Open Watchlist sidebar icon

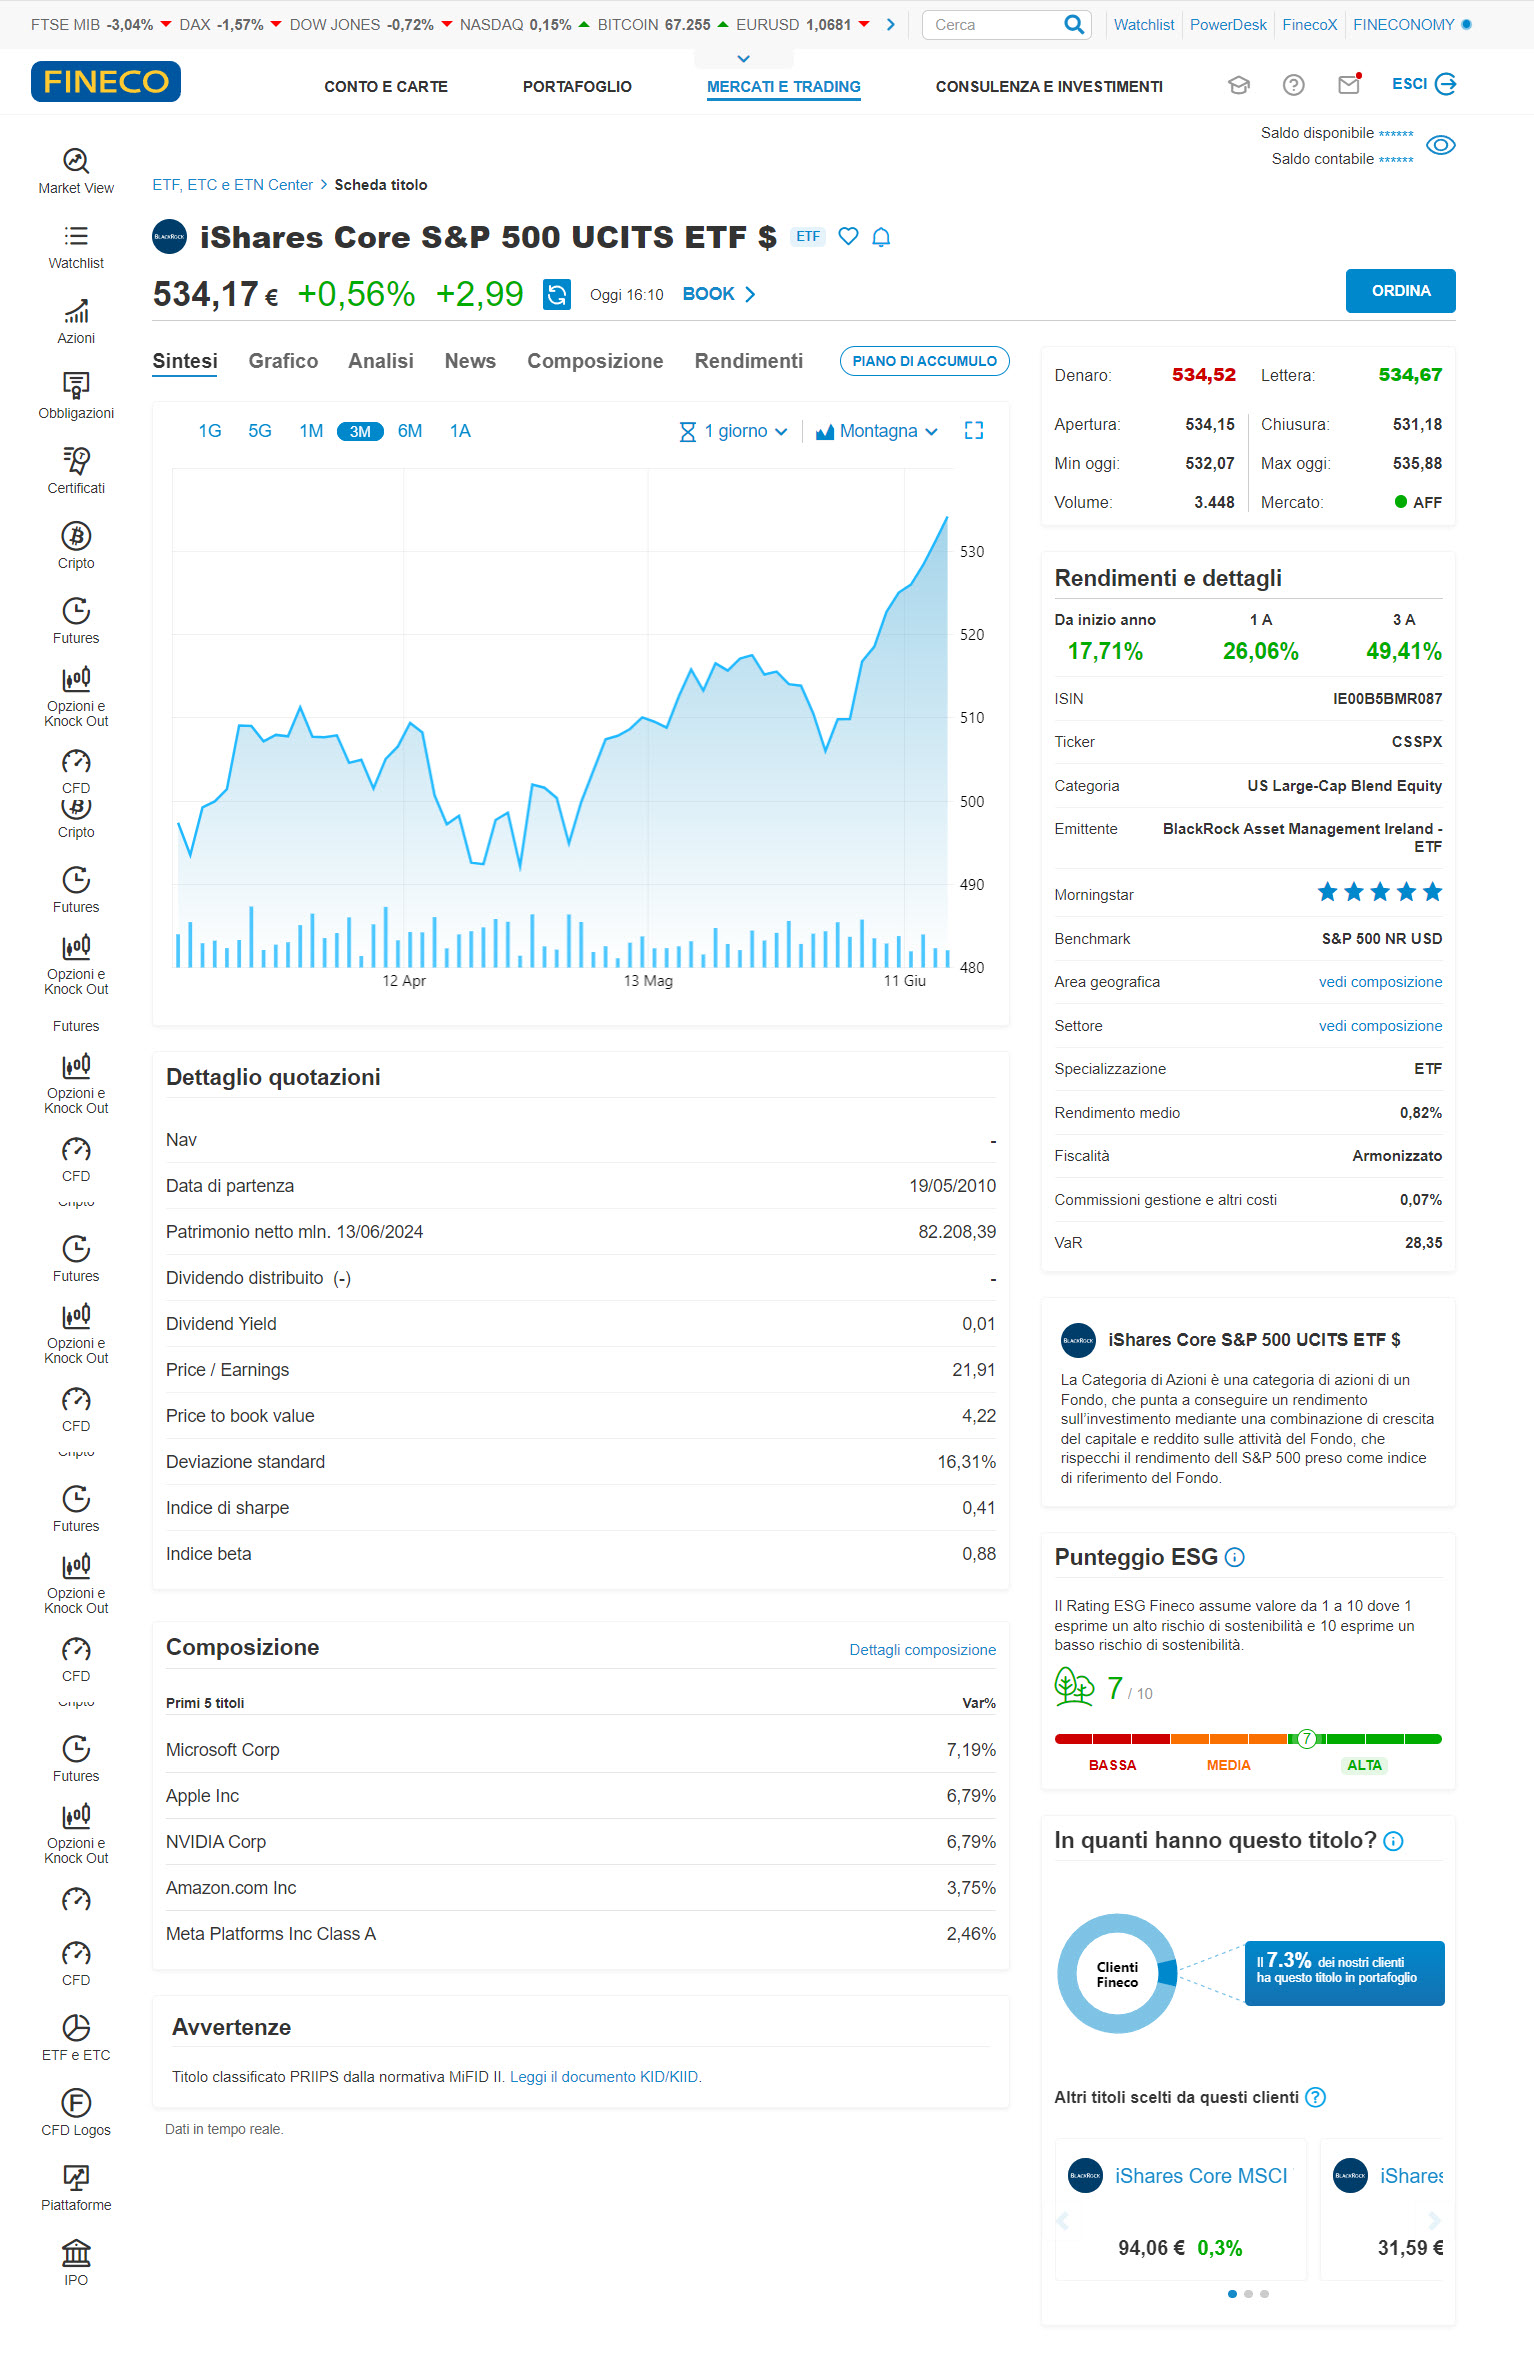point(76,246)
